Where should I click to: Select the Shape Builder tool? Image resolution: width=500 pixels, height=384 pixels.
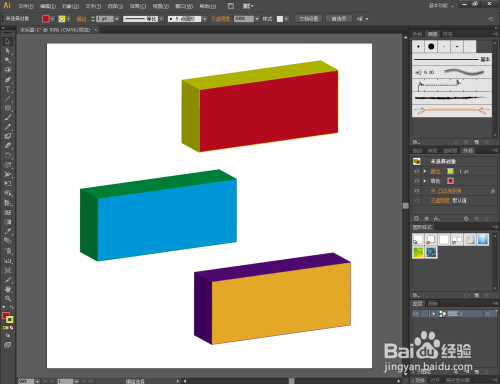click(x=8, y=193)
